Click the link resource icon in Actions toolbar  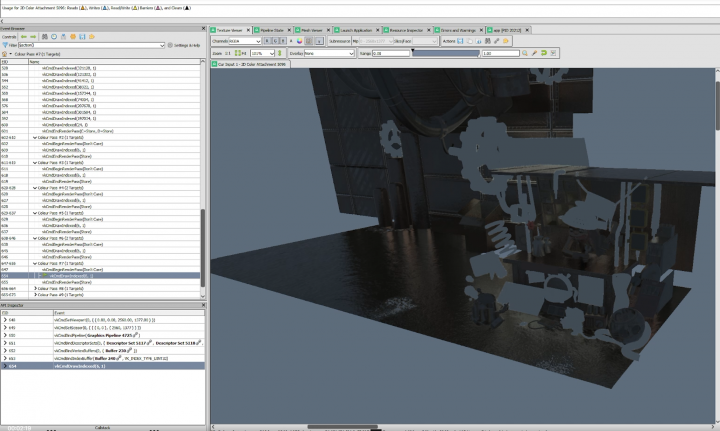pos(497,41)
